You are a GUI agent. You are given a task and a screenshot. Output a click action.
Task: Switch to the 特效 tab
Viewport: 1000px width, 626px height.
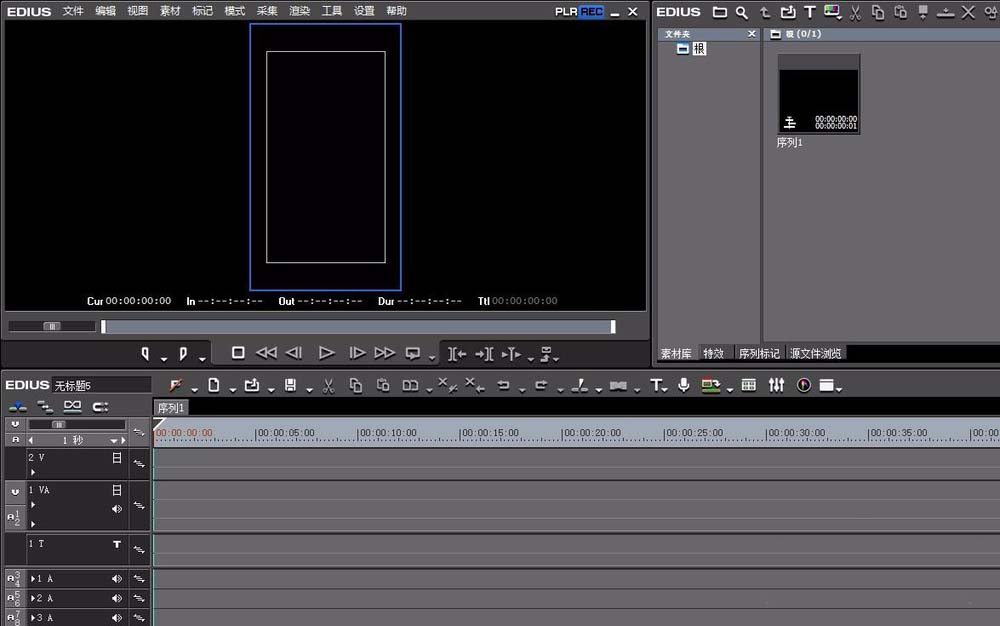tap(713, 353)
